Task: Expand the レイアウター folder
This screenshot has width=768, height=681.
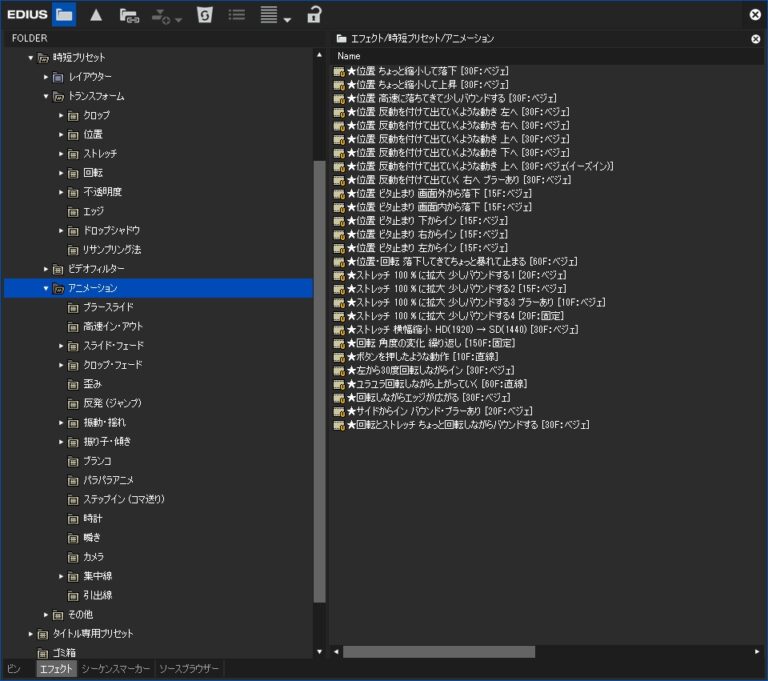Action: (46, 77)
